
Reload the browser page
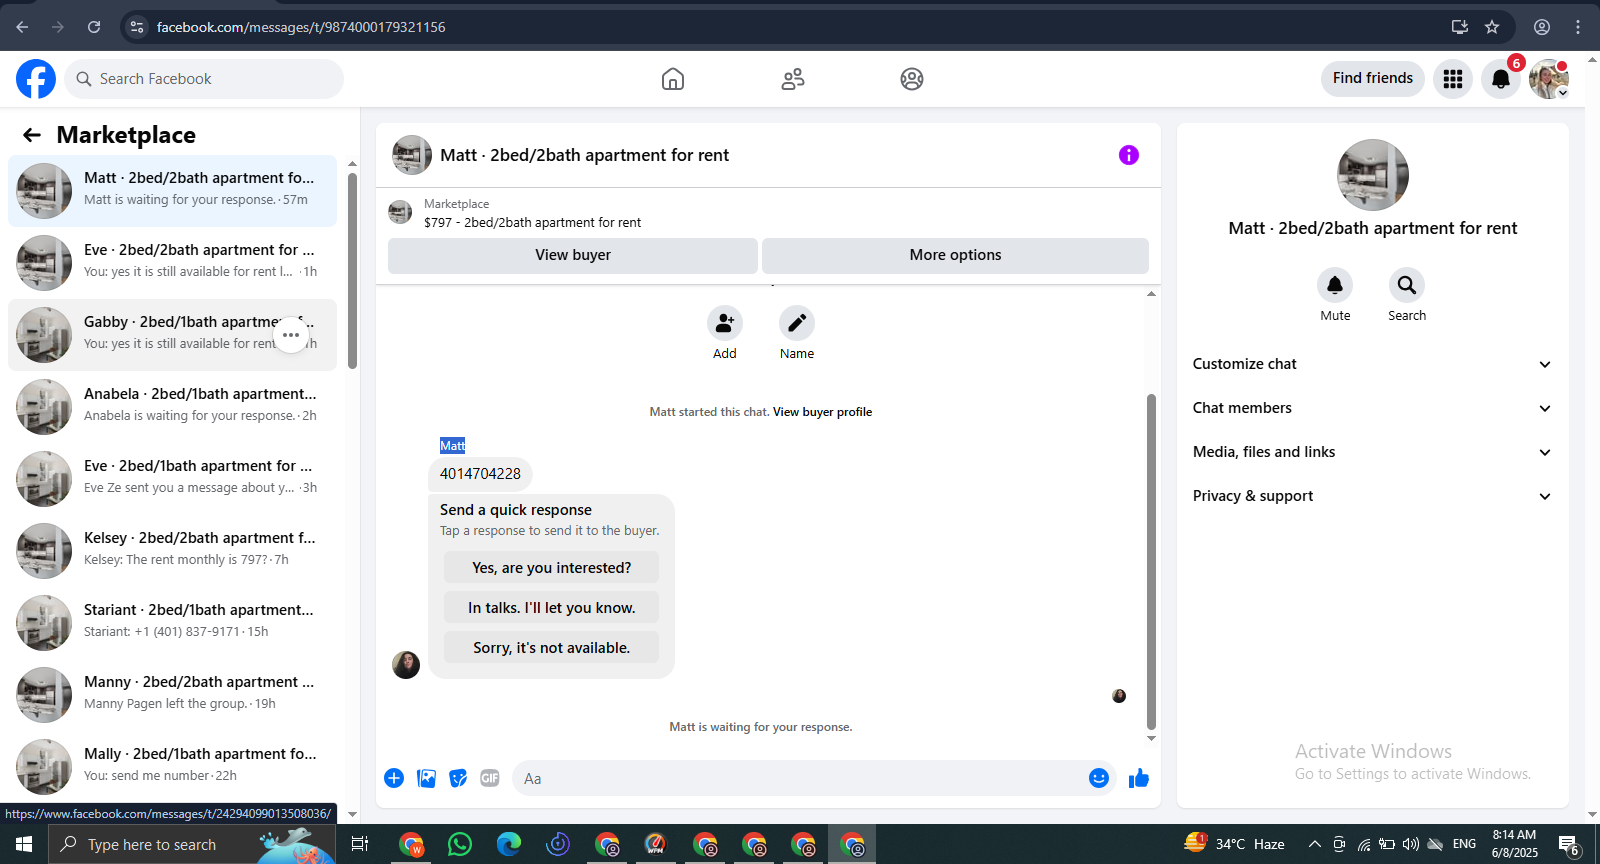[94, 27]
